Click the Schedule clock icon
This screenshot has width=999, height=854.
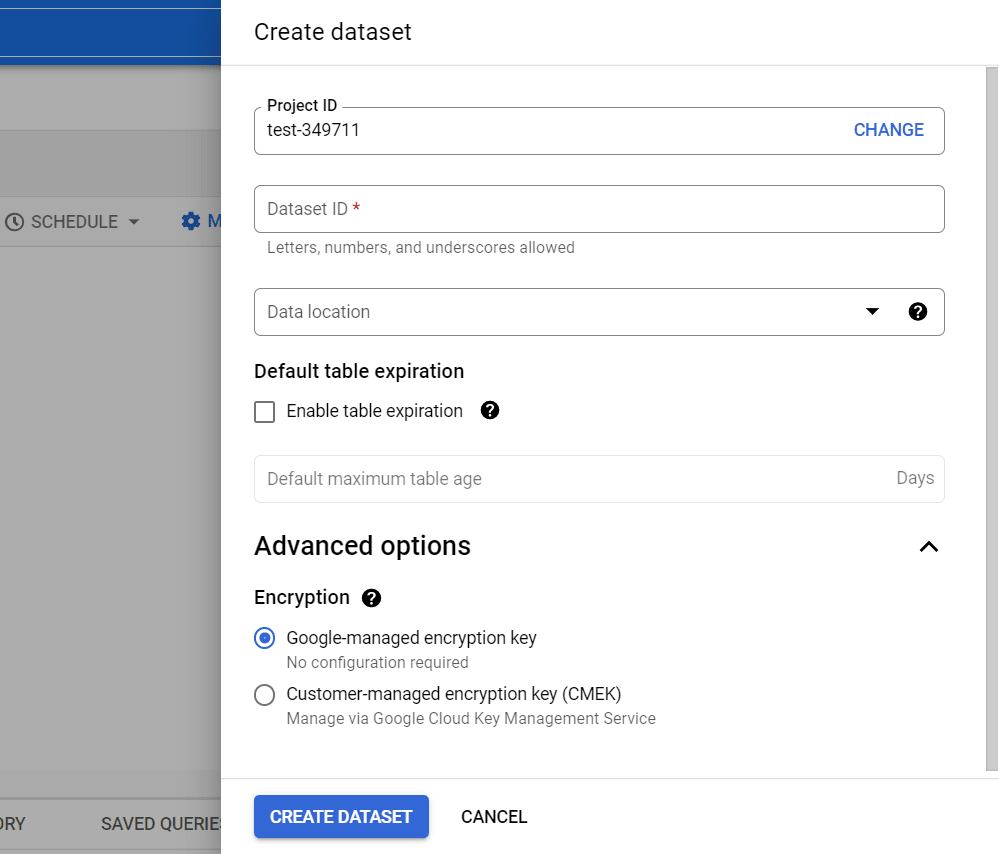(x=14, y=222)
